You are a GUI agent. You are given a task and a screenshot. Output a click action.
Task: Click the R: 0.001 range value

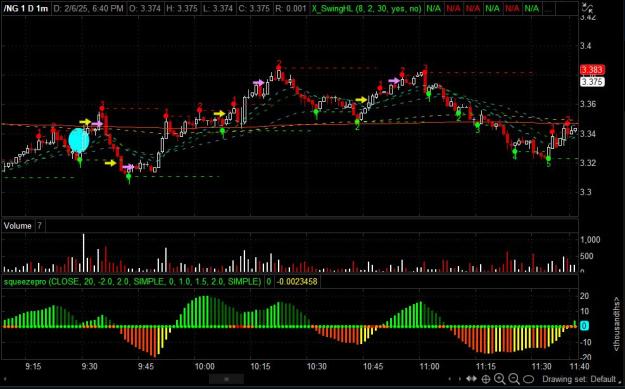click(x=291, y=8)
